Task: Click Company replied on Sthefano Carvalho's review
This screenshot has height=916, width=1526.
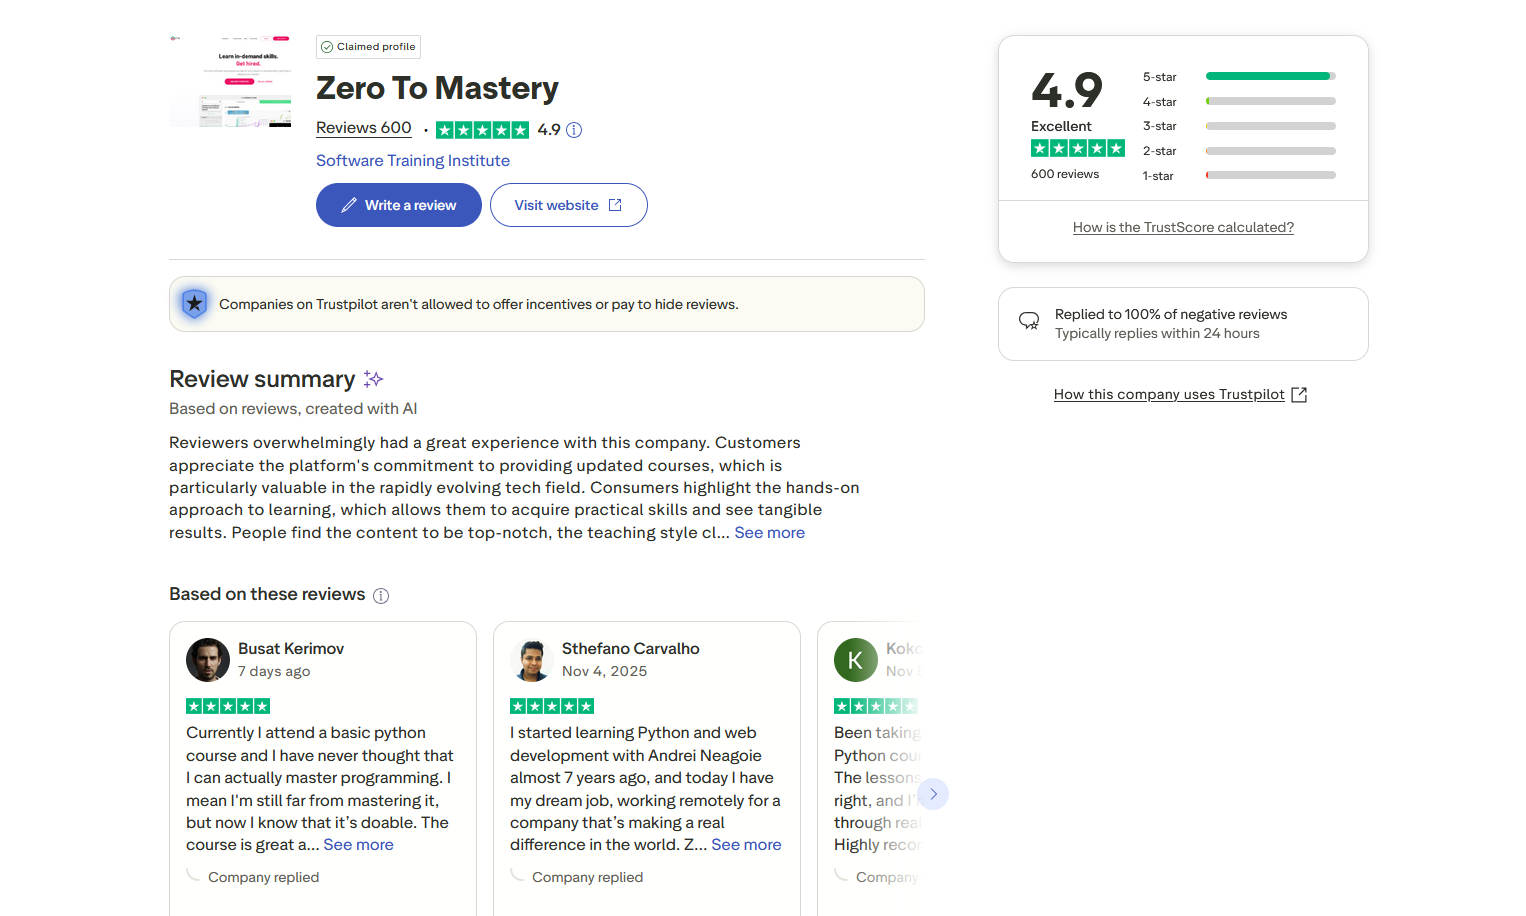Action: tap(588, 878)
